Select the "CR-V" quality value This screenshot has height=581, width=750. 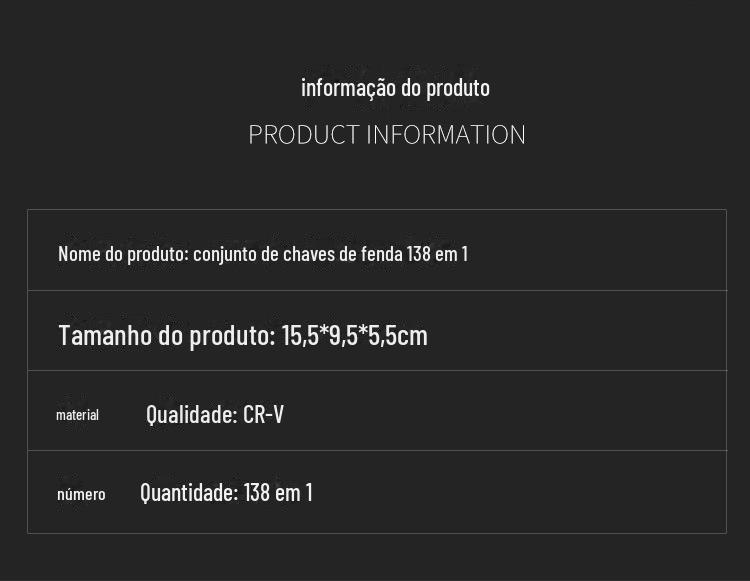(263, 414)
